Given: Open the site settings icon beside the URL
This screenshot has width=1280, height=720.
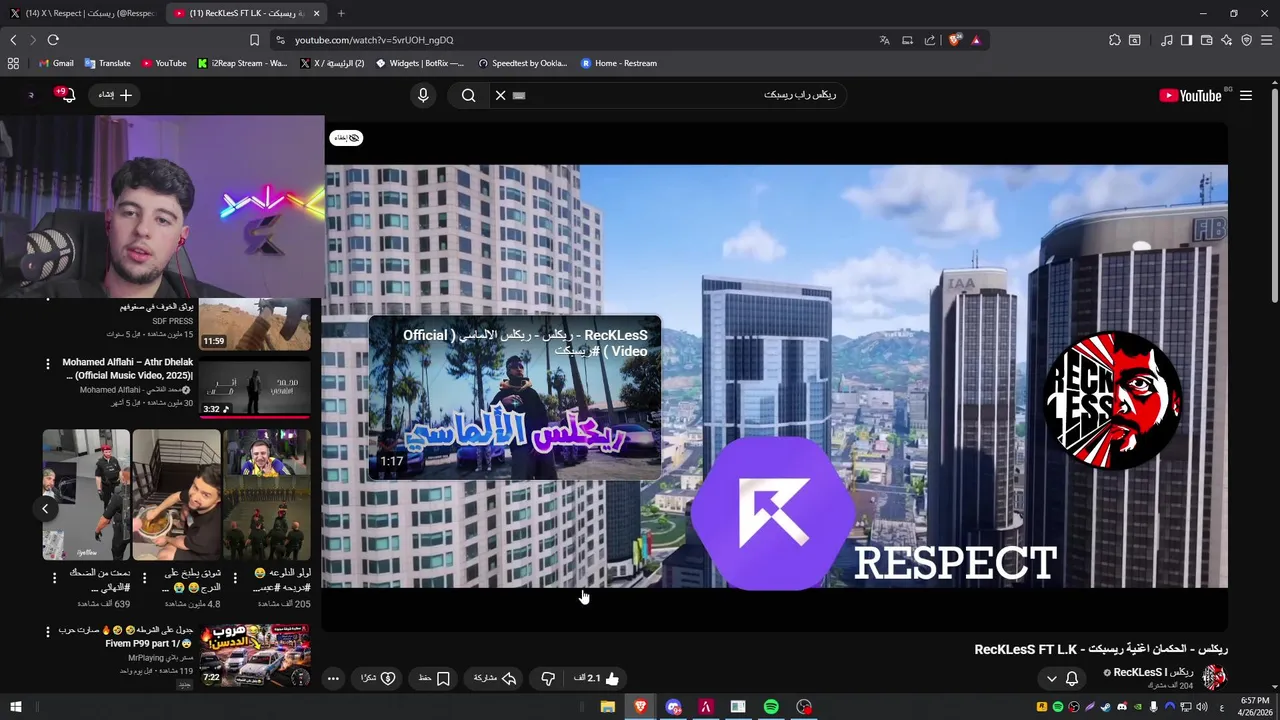Looking at the screenshot, I should pyautogui.click(x=281, y=40).
